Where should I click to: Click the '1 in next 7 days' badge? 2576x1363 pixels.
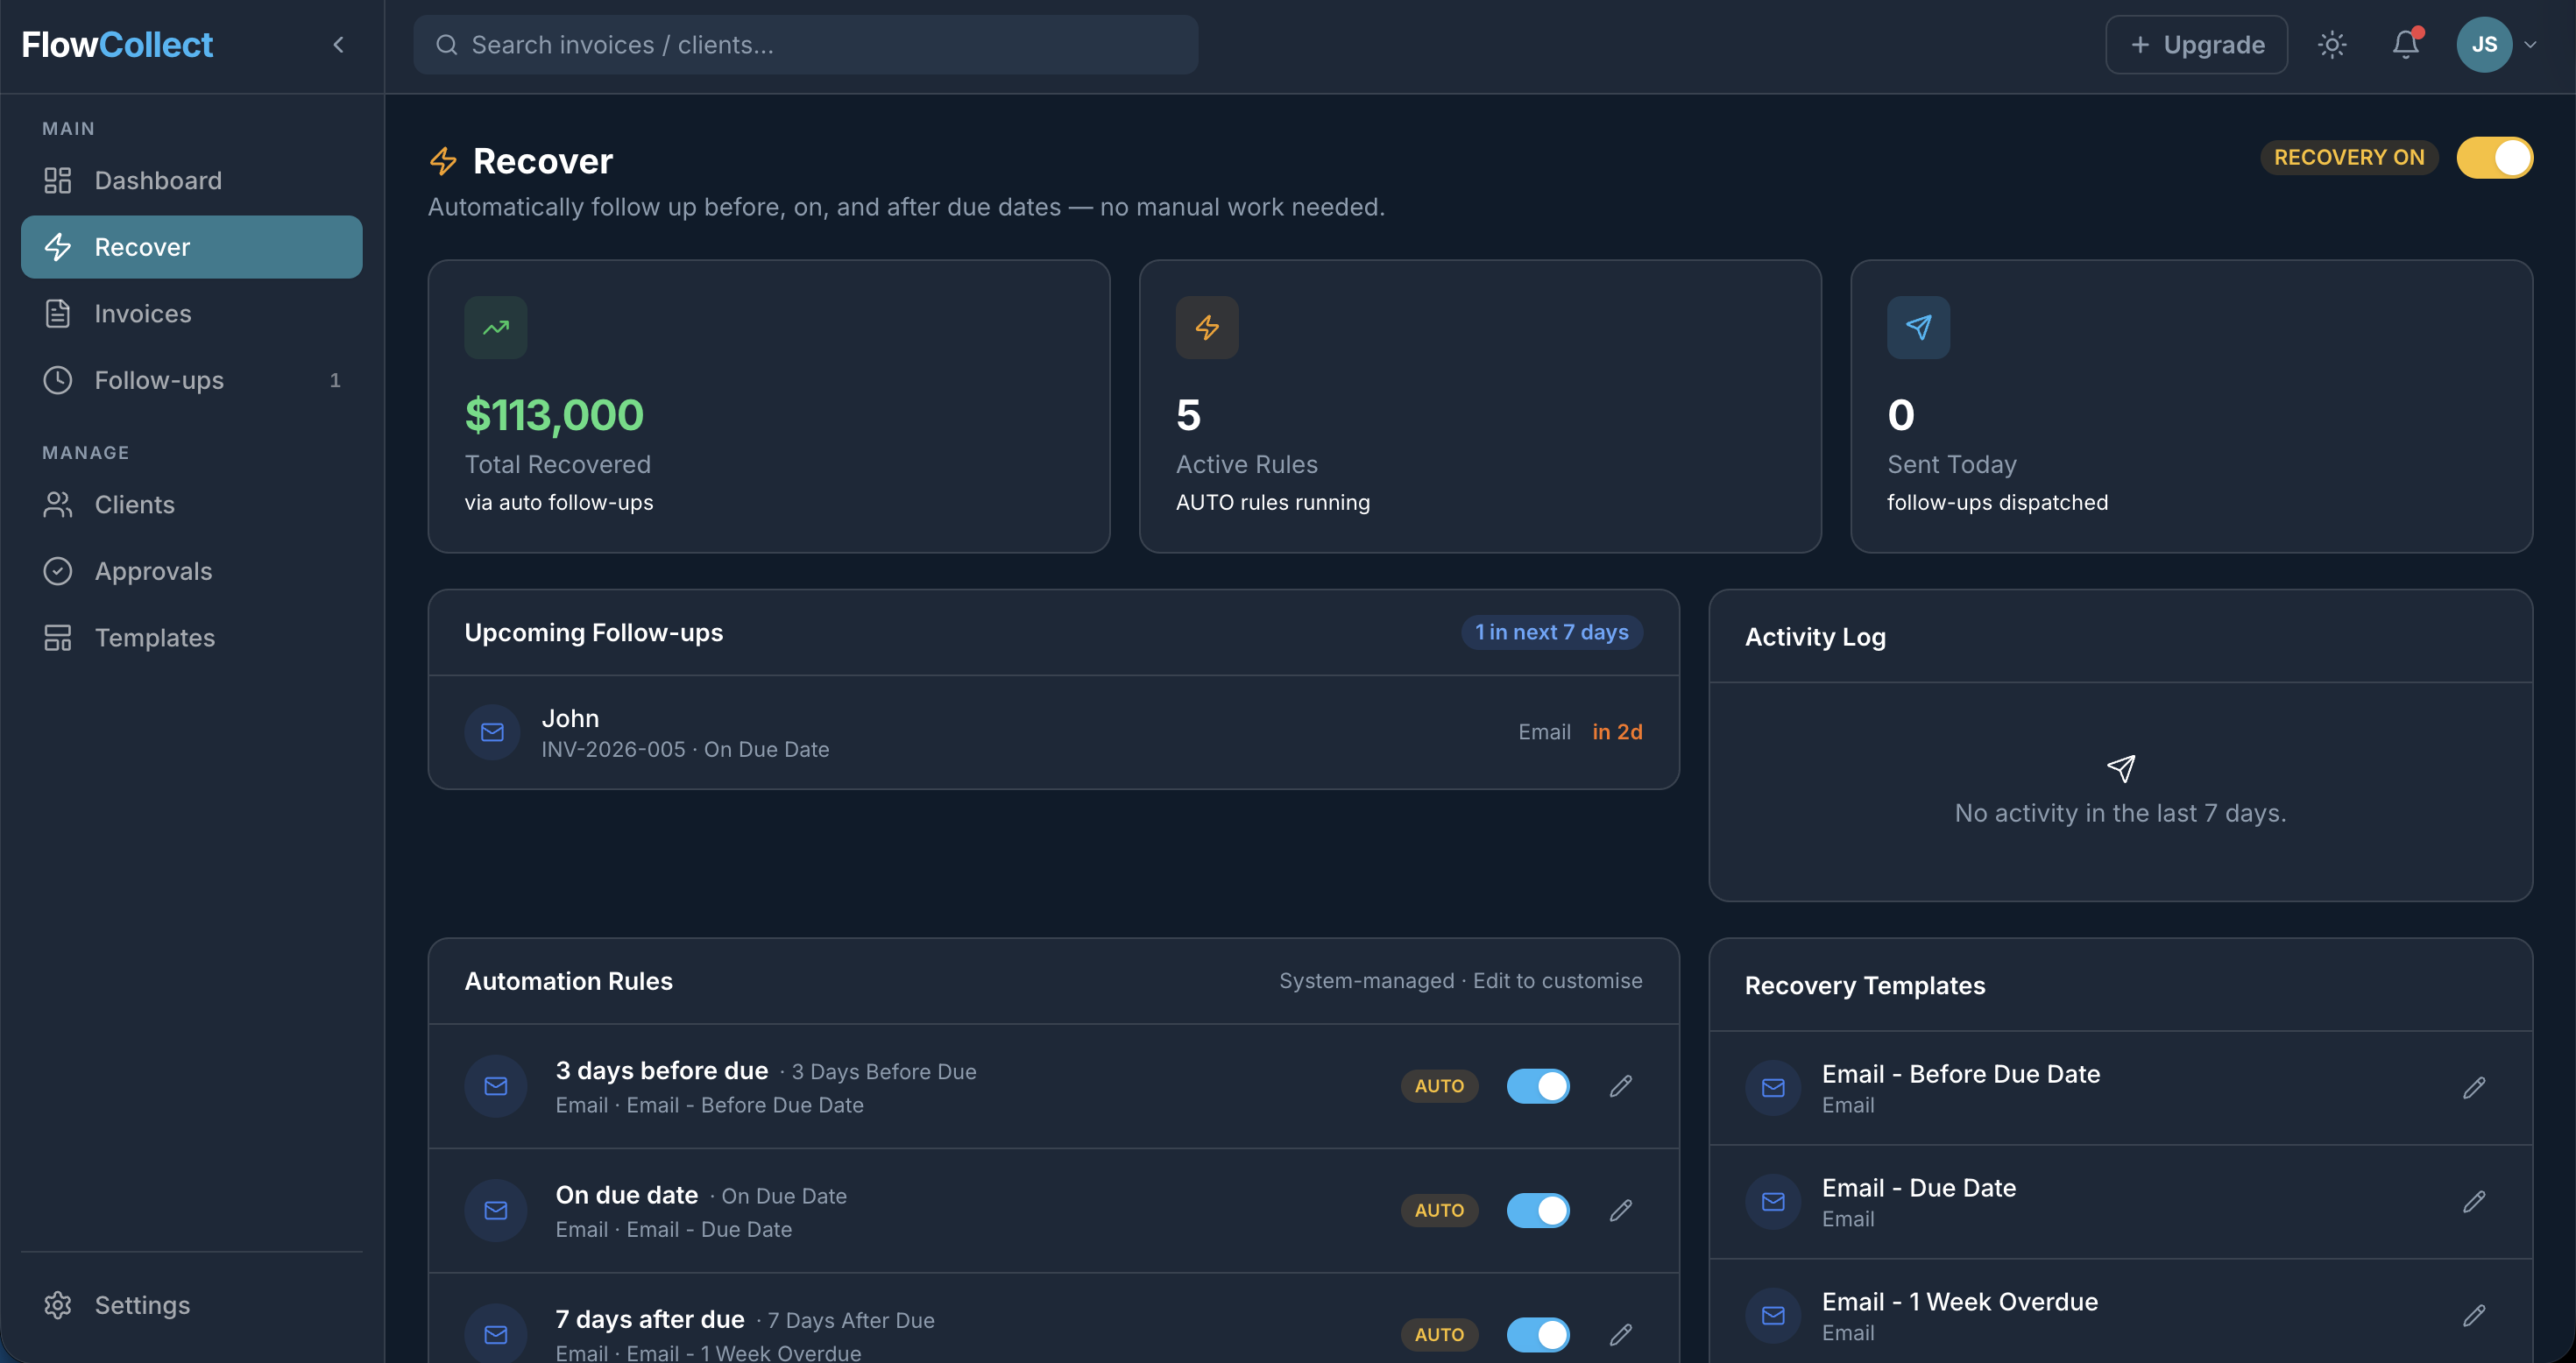pyautogui.click(x=1552, y=632)
